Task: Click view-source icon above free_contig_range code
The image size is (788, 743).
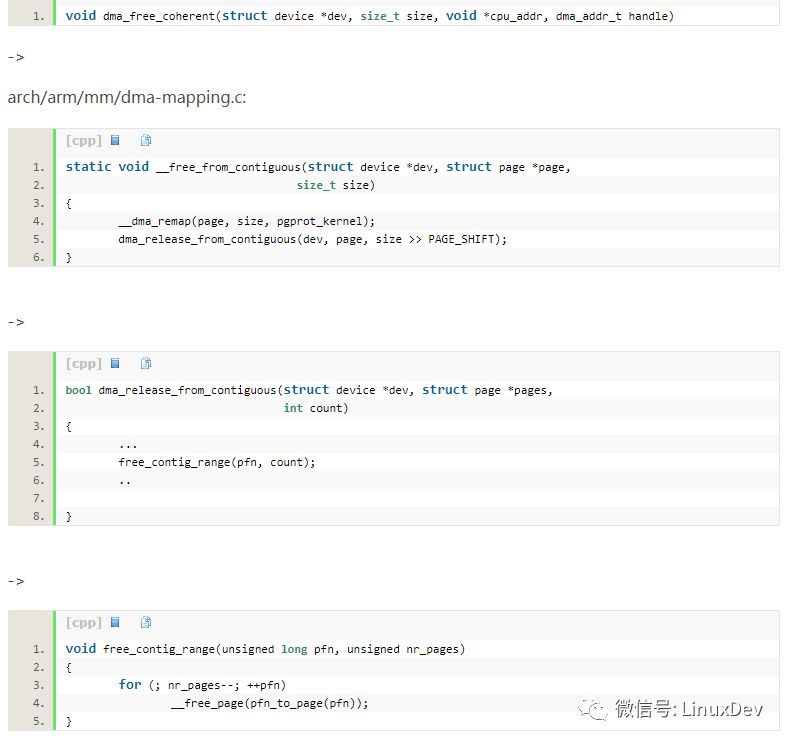Action: 115,623
